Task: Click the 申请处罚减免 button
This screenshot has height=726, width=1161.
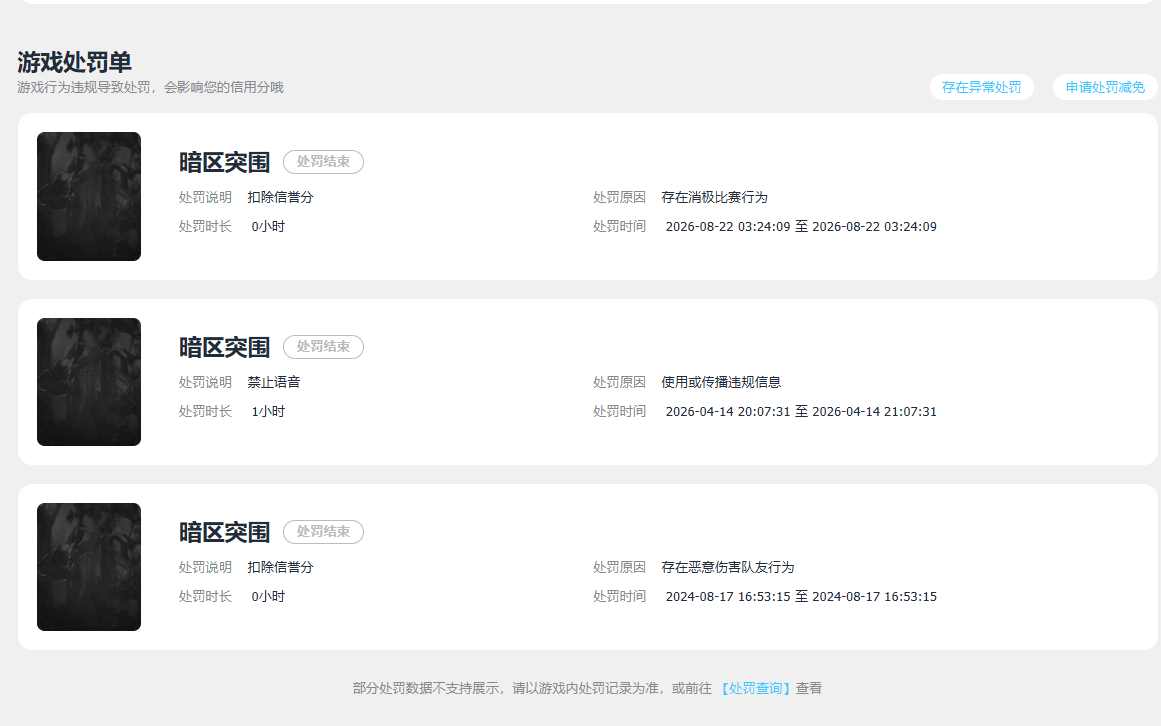Action: [1105, 87]
